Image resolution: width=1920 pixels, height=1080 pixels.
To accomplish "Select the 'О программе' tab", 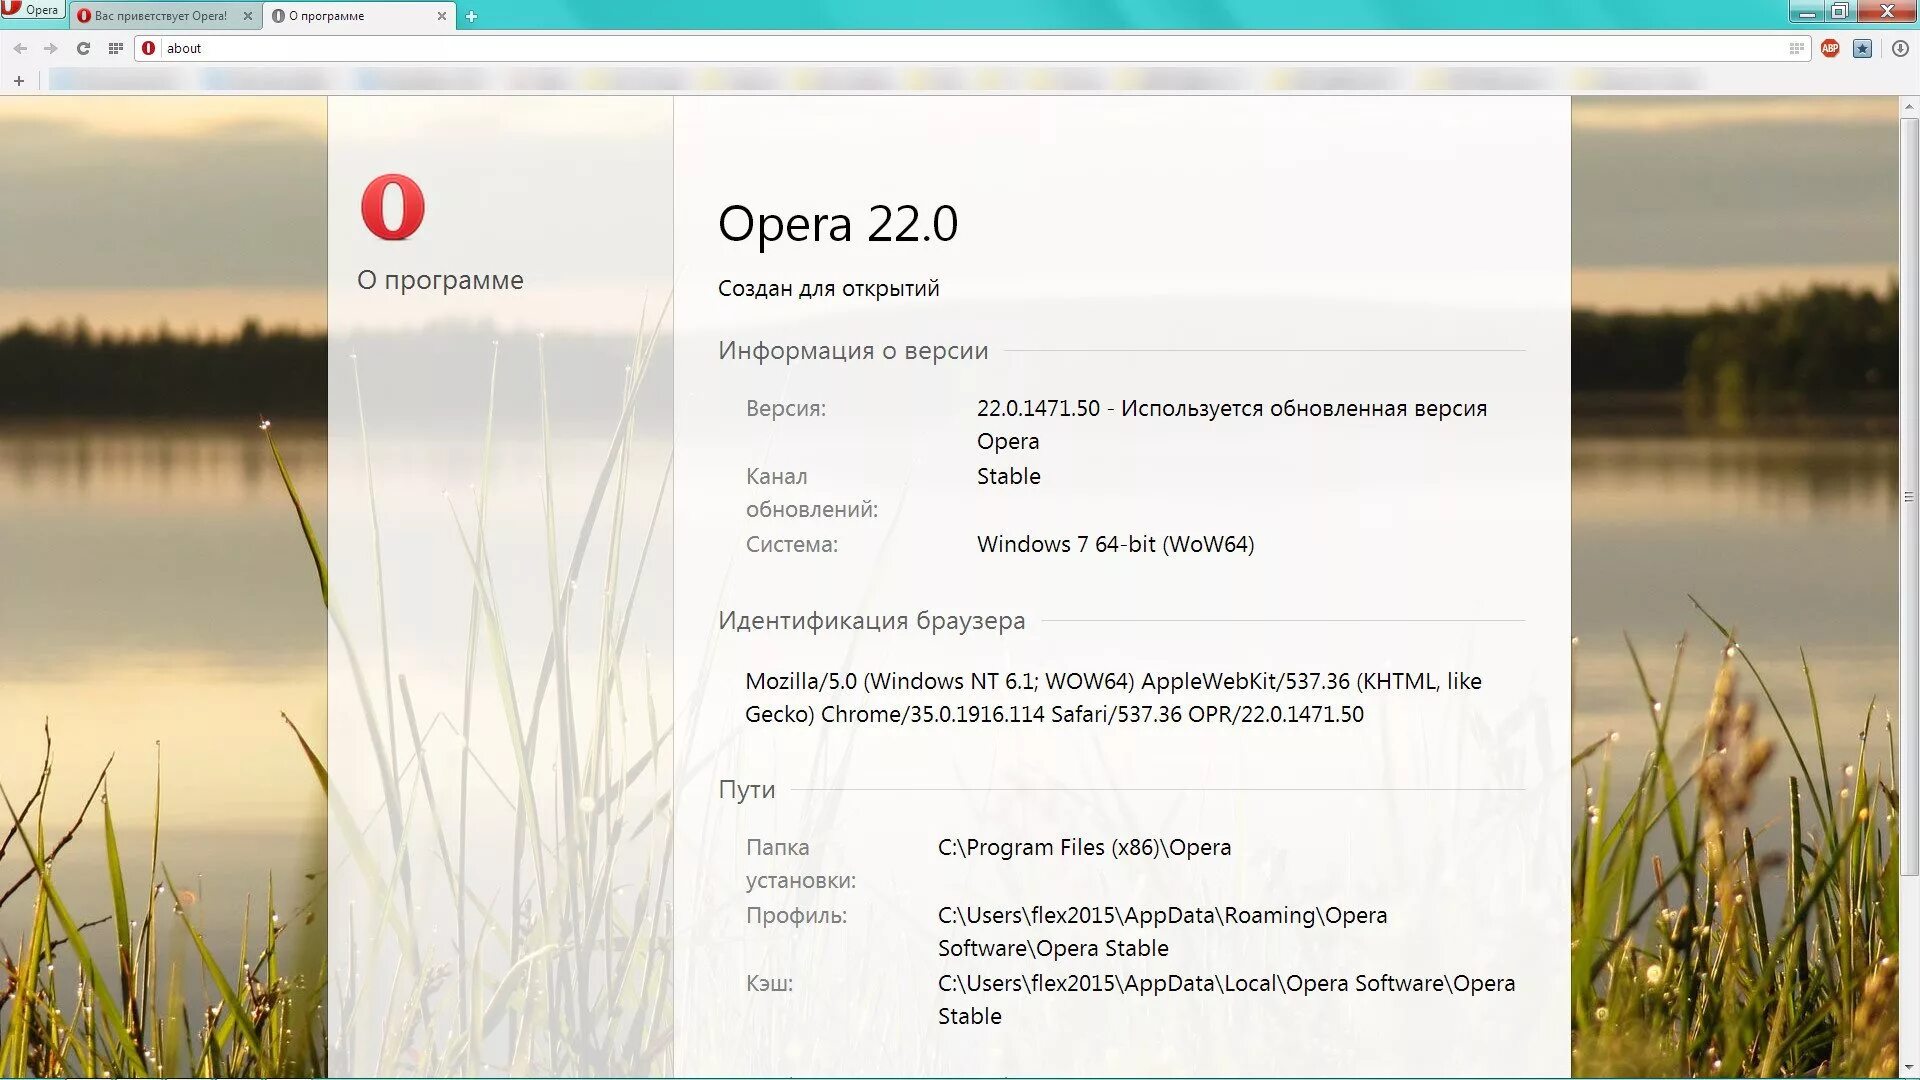I will point(340,16).
